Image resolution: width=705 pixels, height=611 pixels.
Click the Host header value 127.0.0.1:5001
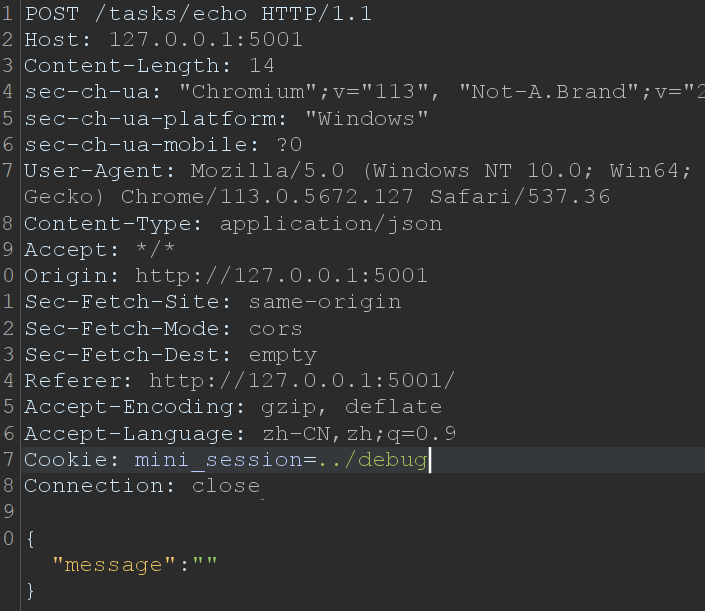tap(205, 40)
